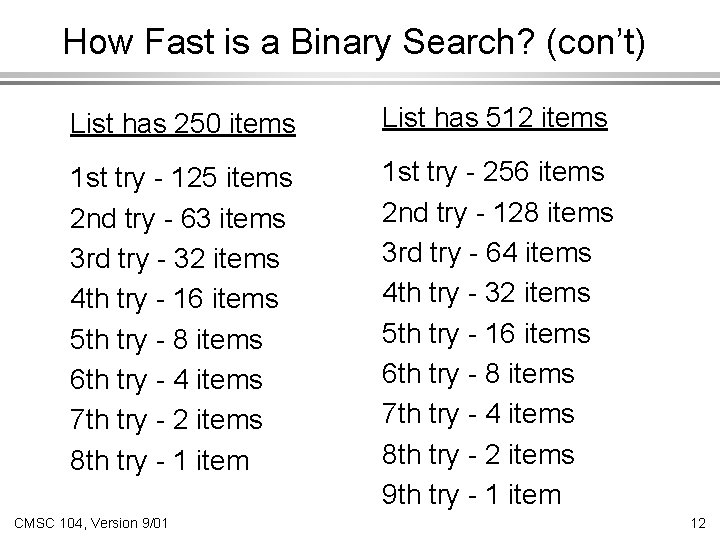Select the '3rd try - 32 items' line
The width and height of the screenshot is (720, 540).
point(174,258)
